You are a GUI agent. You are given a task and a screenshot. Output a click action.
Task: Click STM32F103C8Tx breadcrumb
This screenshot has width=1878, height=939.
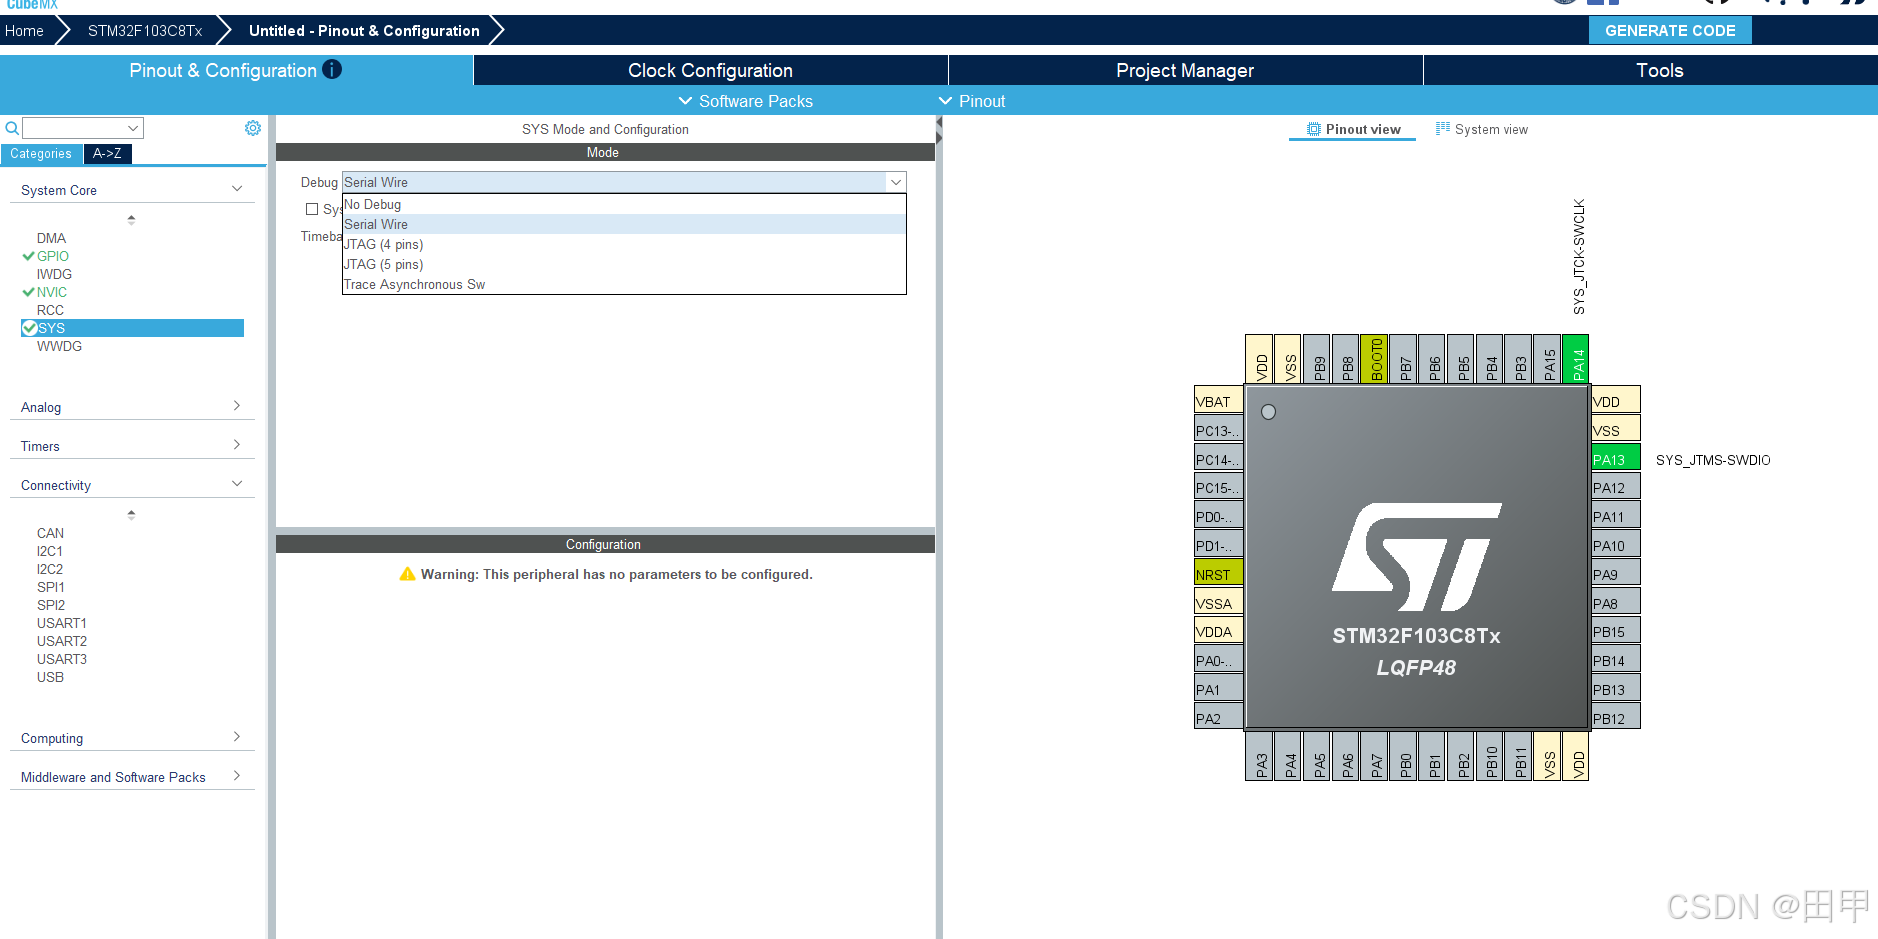click(x=145, y=30)
